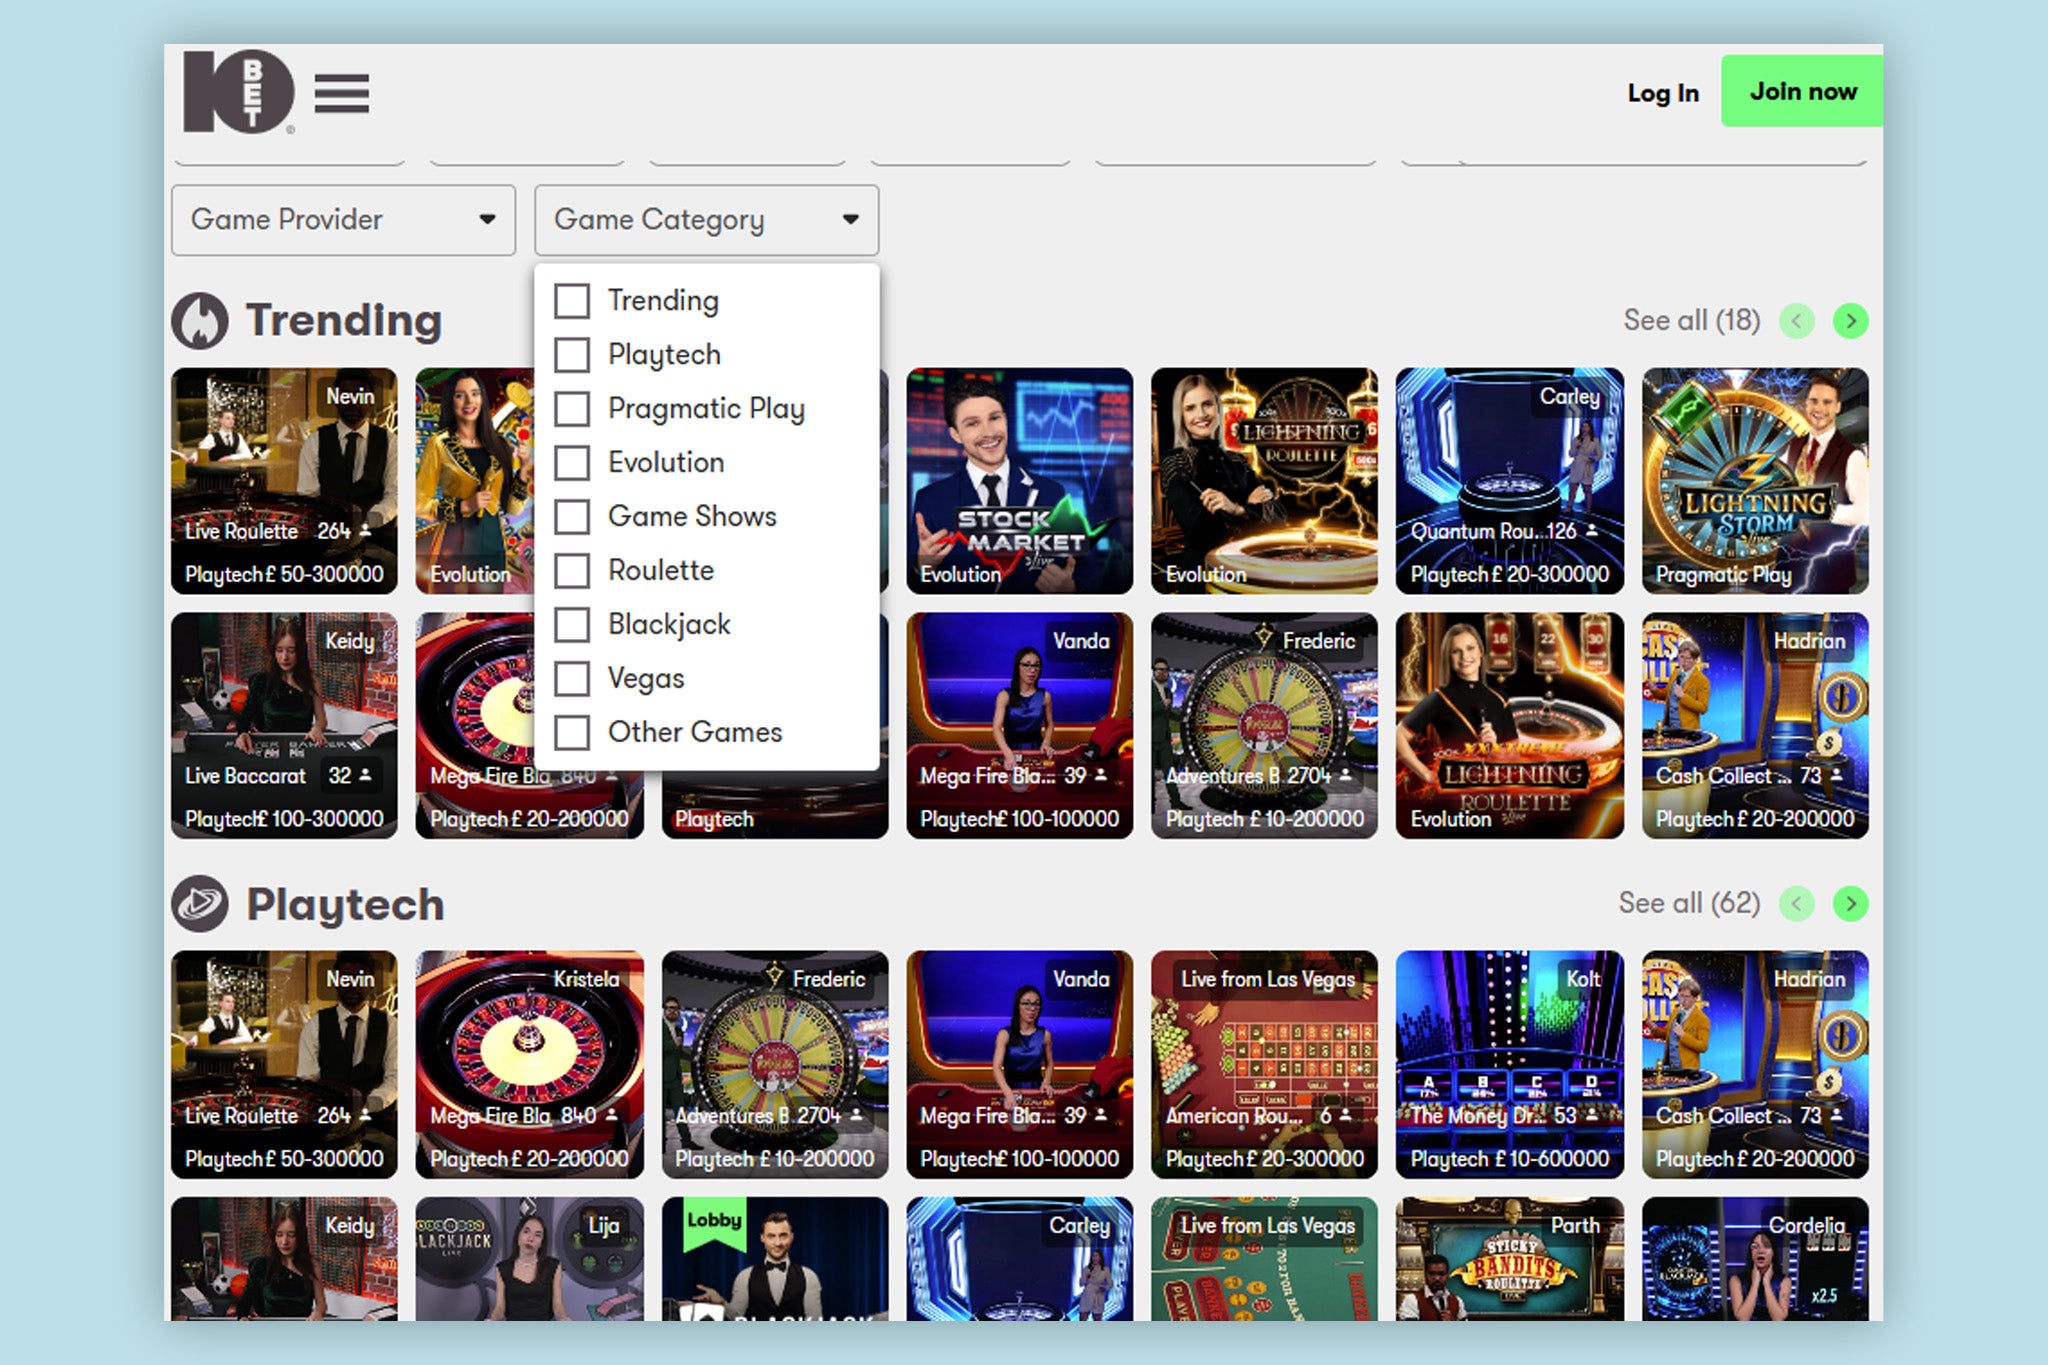Go to next Trending games arrow
The height and width of the screenshot is (1365, 2048).
pos(1851,321)
